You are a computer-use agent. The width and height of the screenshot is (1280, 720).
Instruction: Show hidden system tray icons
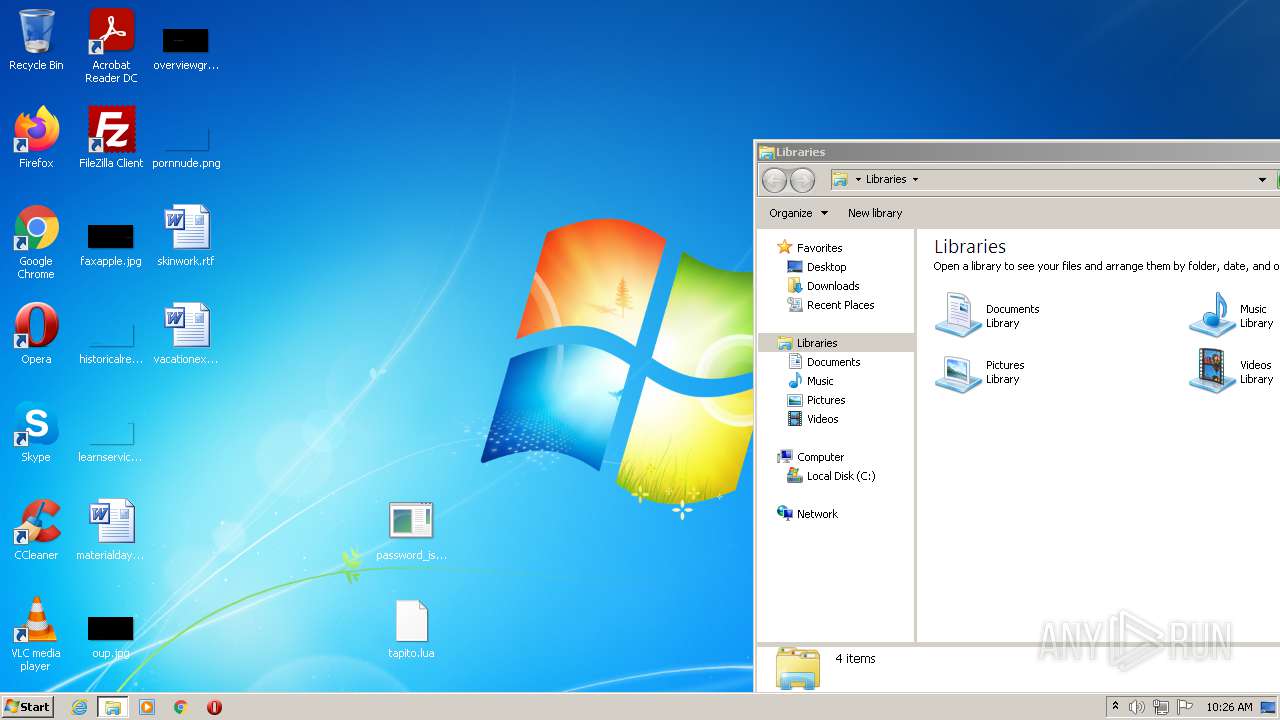click(1115, 707)
